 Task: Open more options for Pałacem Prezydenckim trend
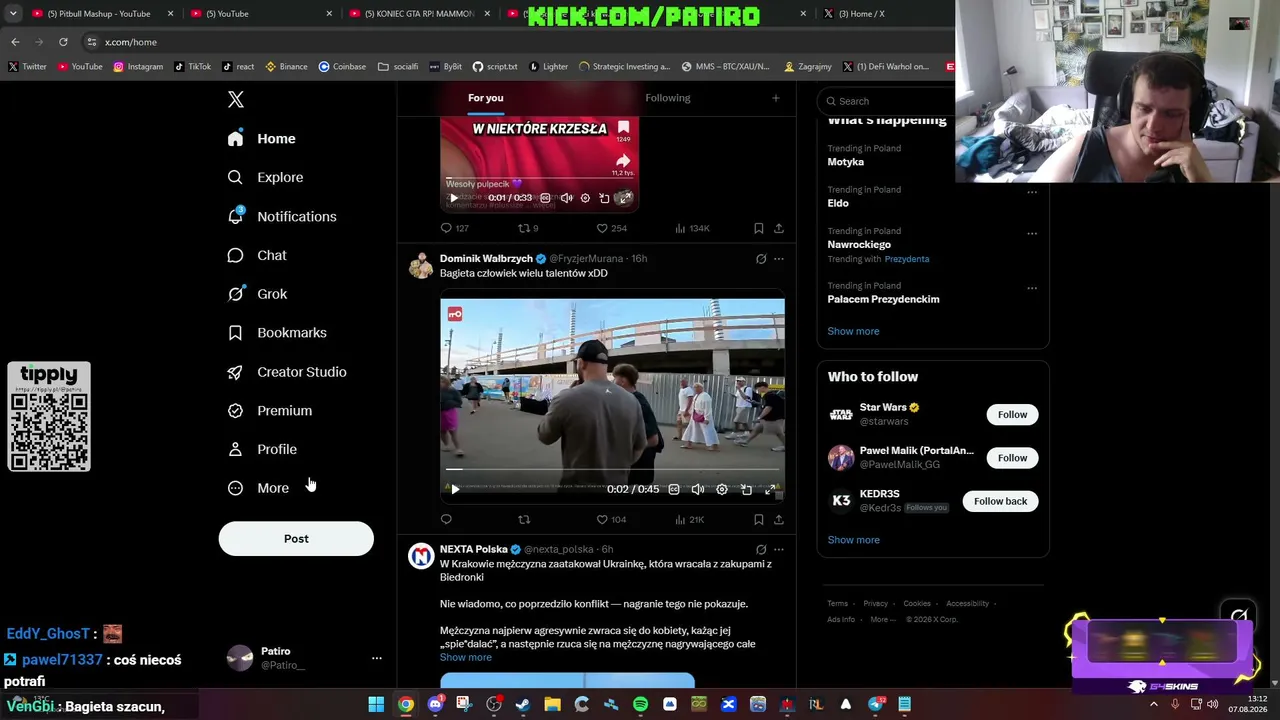(x=1032, y=289)
